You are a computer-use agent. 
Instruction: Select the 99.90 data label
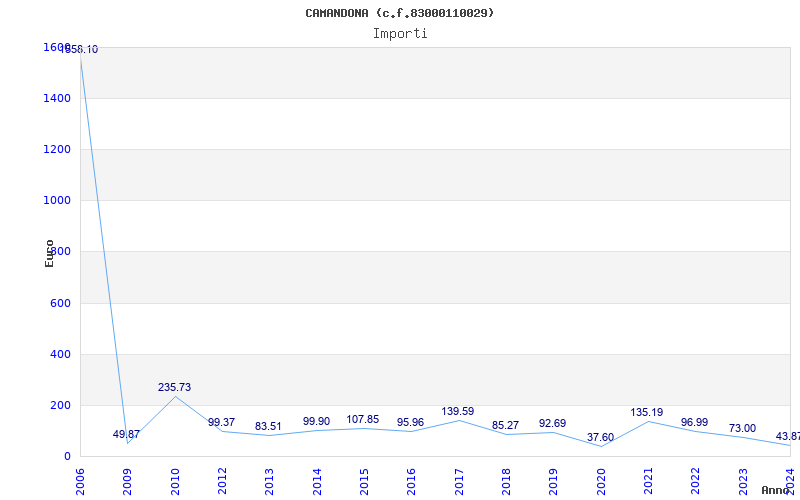pos(316,421)
